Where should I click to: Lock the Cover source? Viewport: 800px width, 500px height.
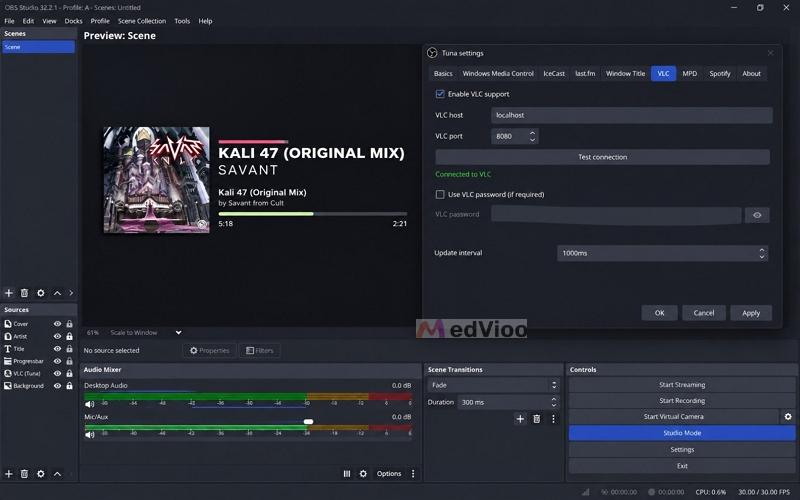pyautogui.click(x=69, y=324)
